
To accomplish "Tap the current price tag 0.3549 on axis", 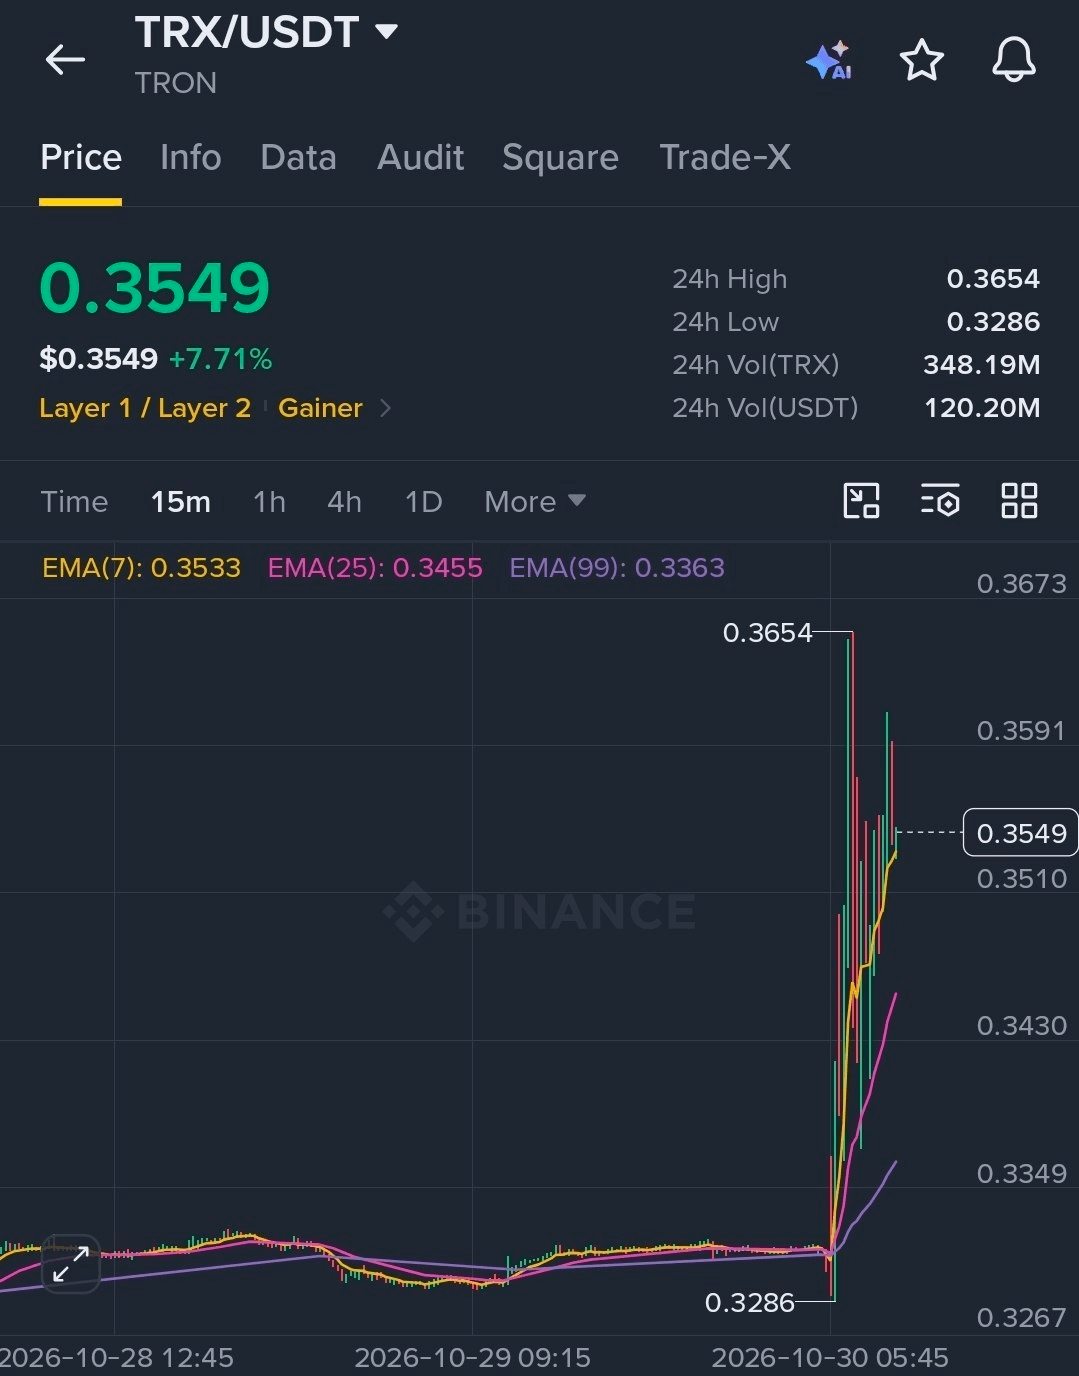I will [x=1021, y=833].
